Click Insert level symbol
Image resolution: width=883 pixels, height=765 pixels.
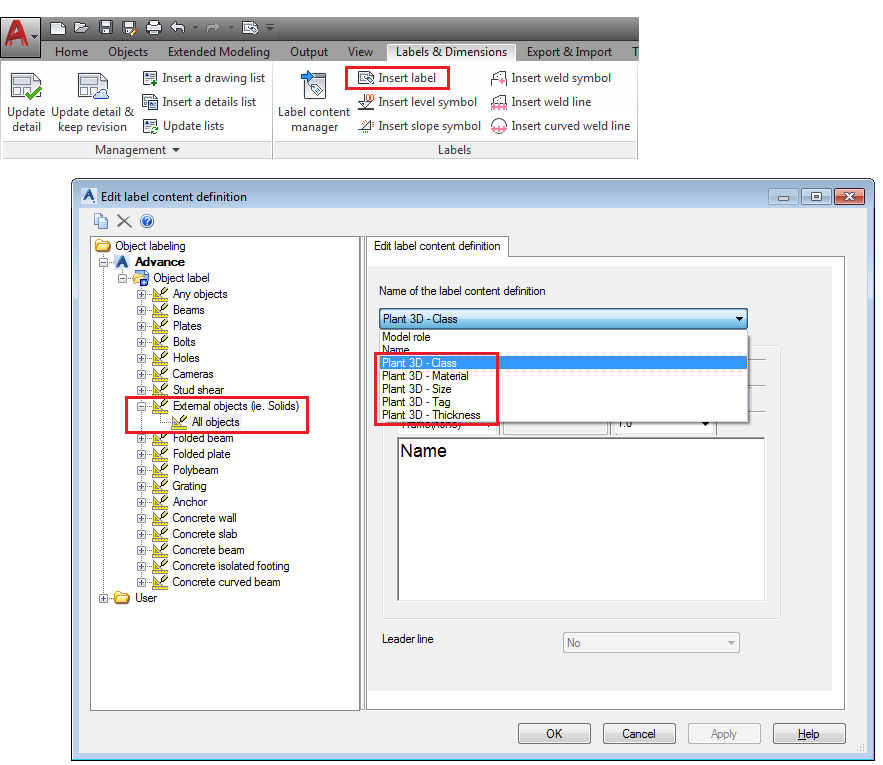coord(417,102)
